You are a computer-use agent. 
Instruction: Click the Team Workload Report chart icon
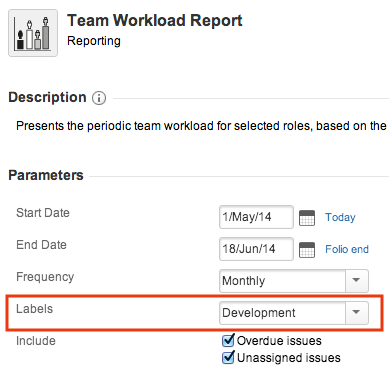[33, 33]
